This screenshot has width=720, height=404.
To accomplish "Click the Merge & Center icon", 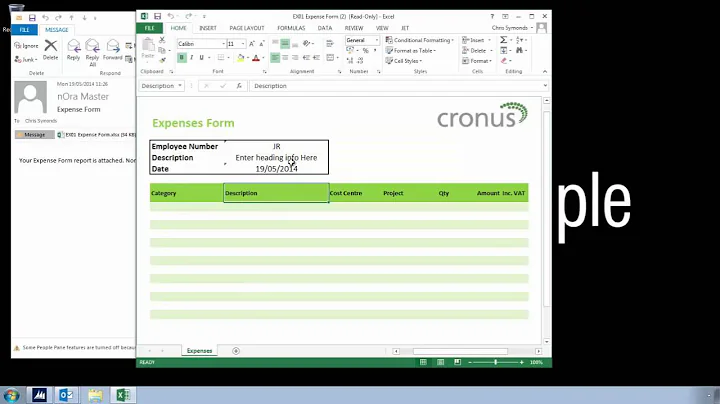I will (330, 57).
